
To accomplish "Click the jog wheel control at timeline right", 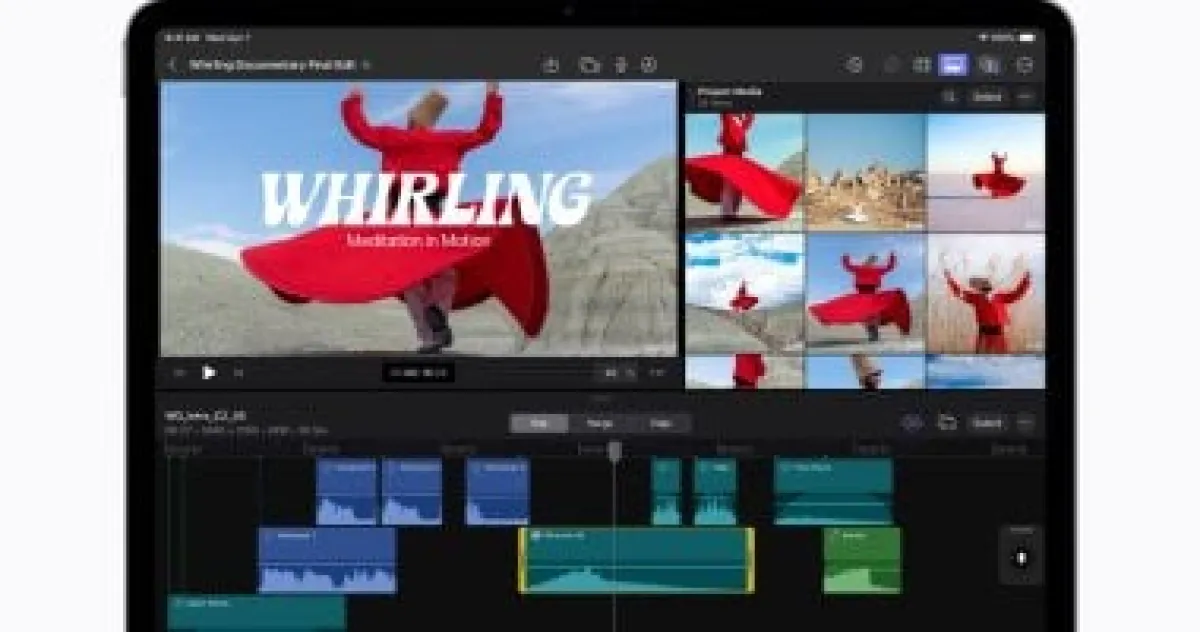I will point(1021,556).
